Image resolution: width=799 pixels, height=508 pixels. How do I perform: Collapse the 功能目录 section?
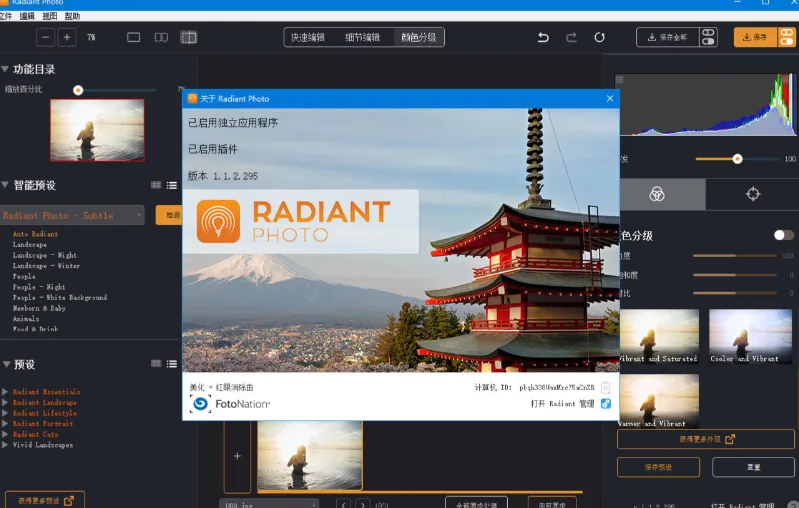5,69
